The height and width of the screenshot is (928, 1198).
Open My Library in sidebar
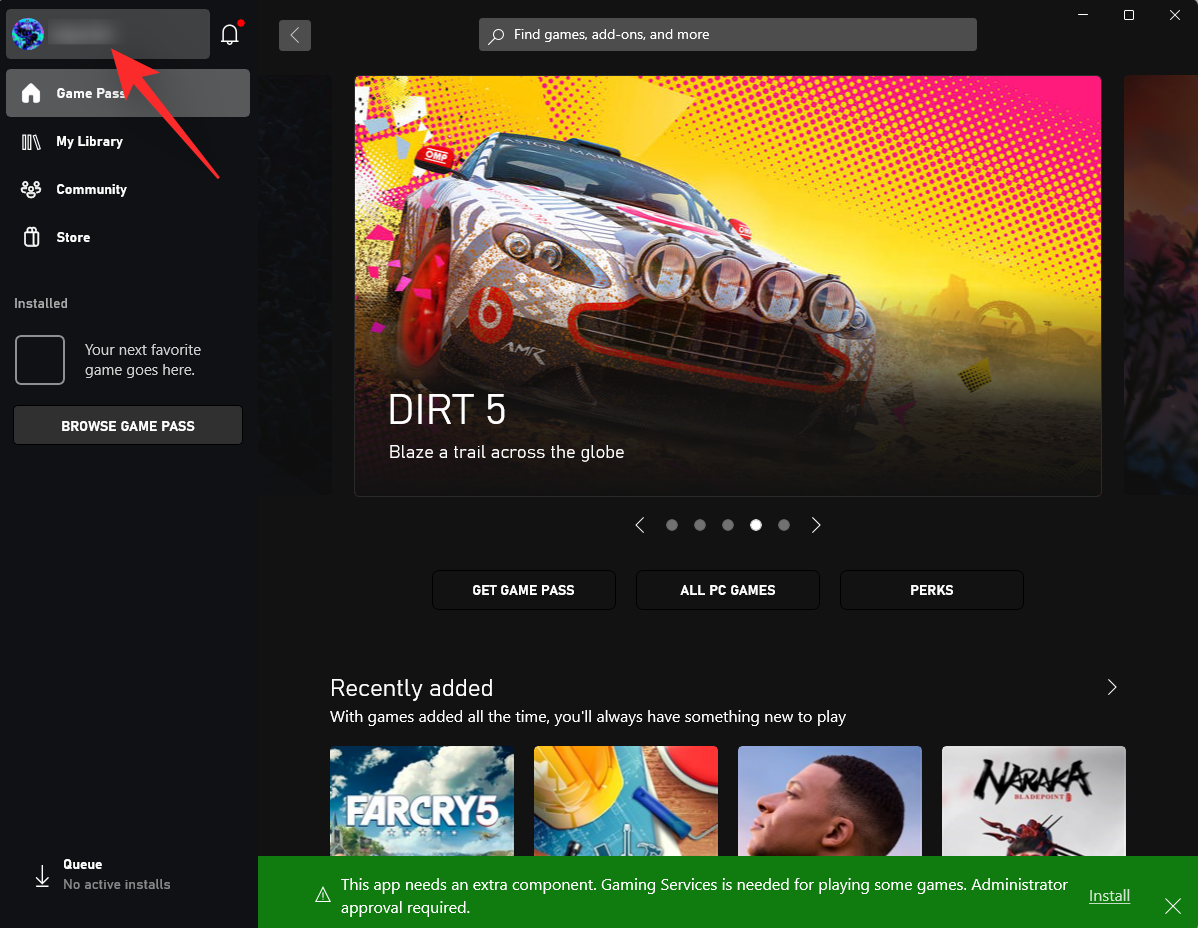tap(89, 141)
